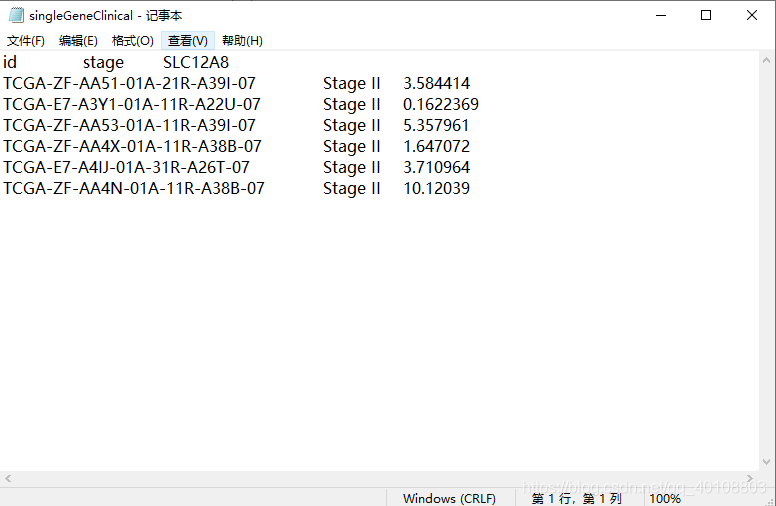Click 'Stage II' in the AA4N row
The width and height of the screenshot is (776, 506).
351,189
